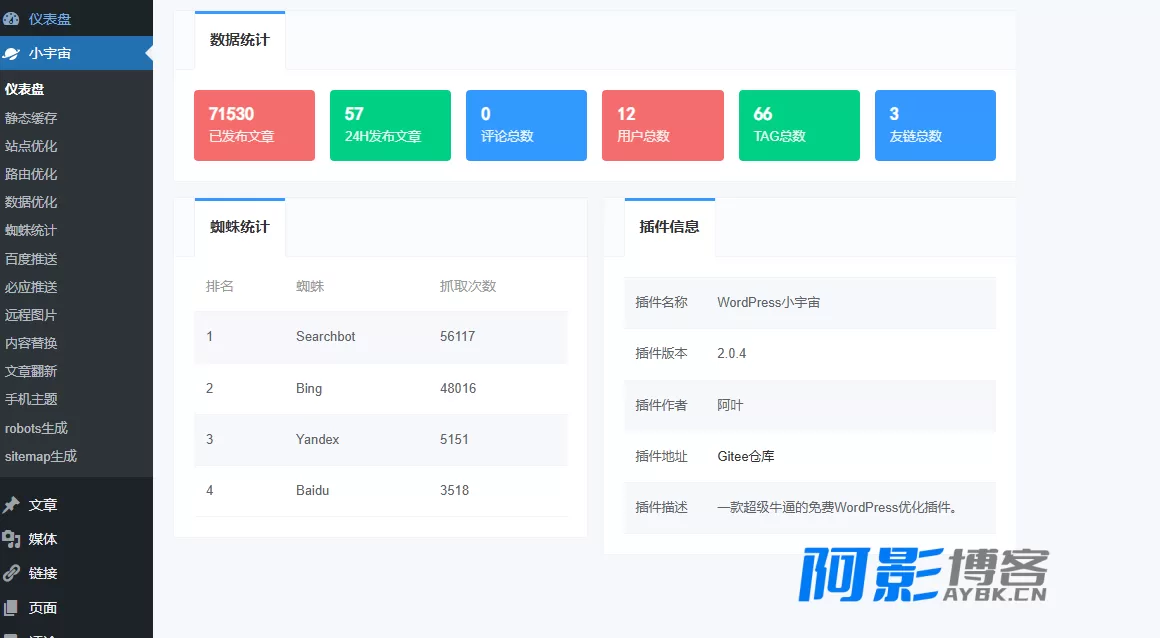Open the Gitee仓库 plugin address link
The height and width of the screenshot is (638, 1160).
pos(746,456)
